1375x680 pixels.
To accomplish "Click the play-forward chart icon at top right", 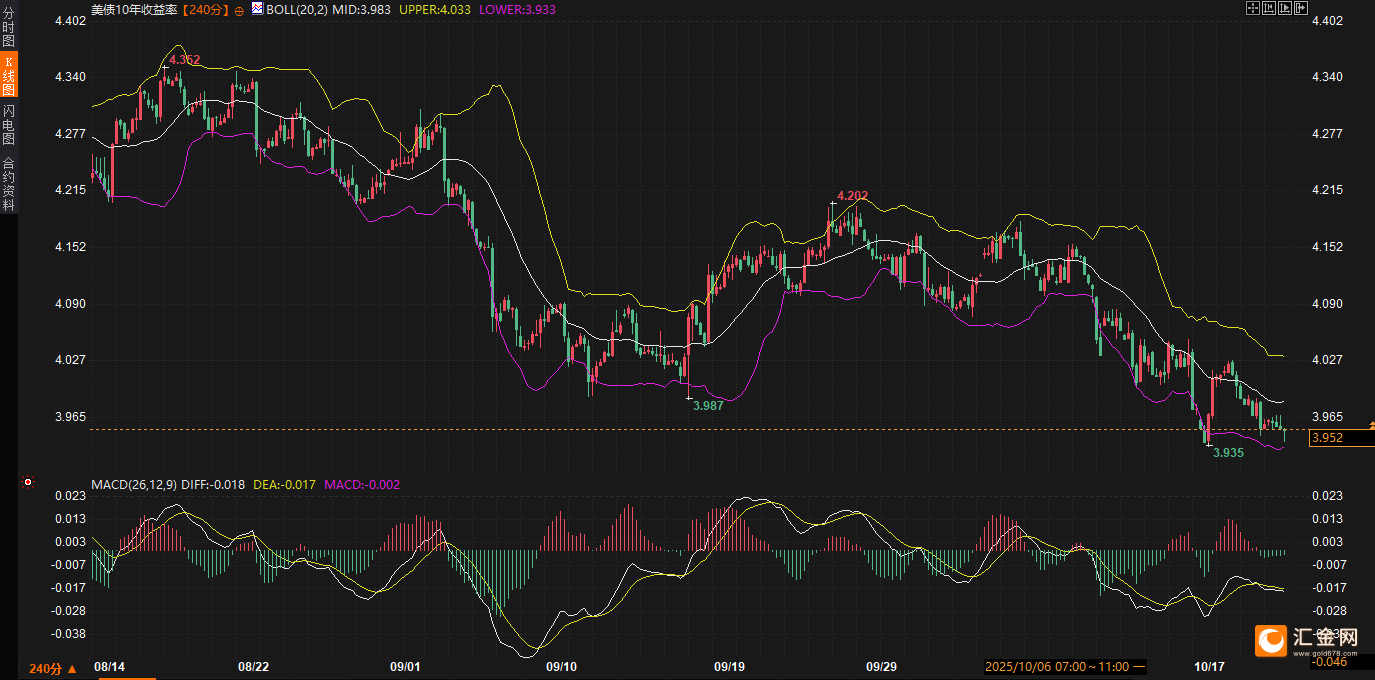I will pos(1285,9).
